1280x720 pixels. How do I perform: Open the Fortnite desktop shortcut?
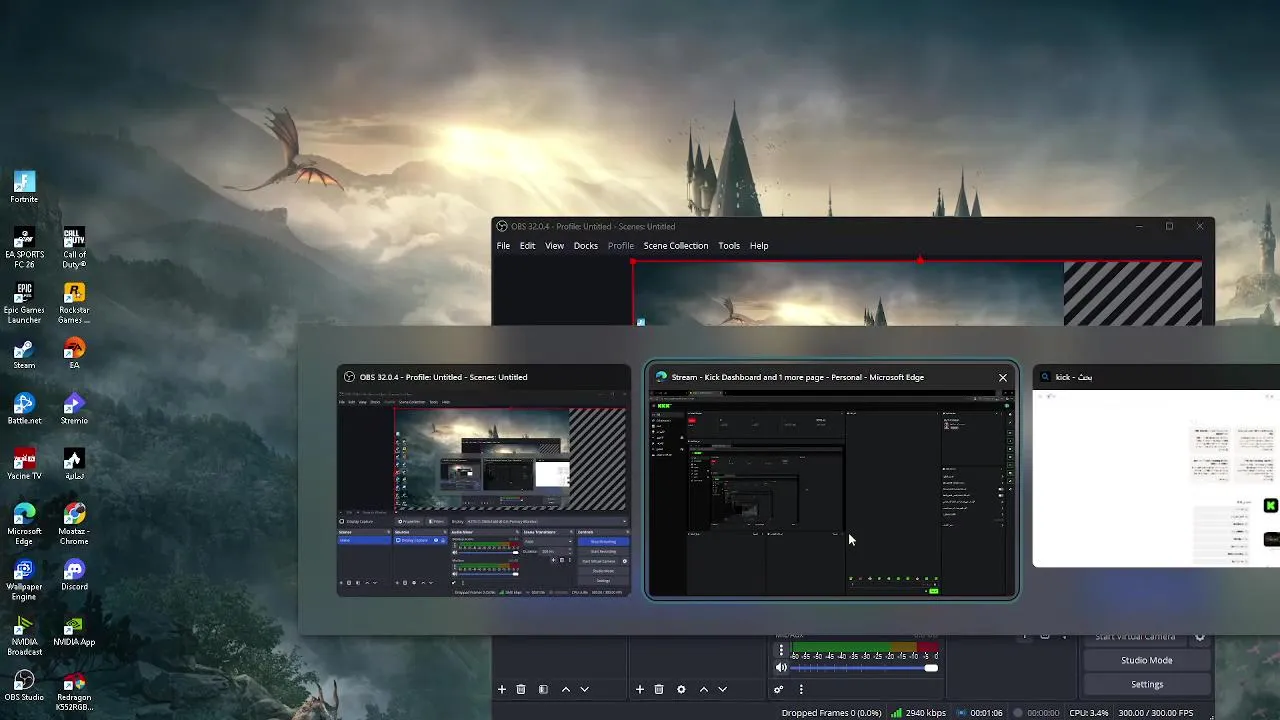[24, 187]
